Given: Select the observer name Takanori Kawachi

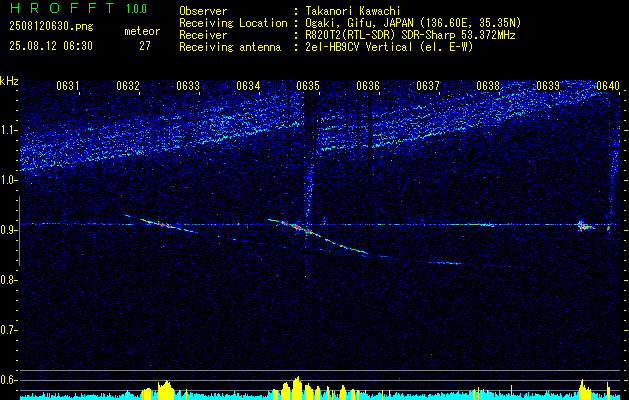Looking at the screenshot, I should coord(353,11).
